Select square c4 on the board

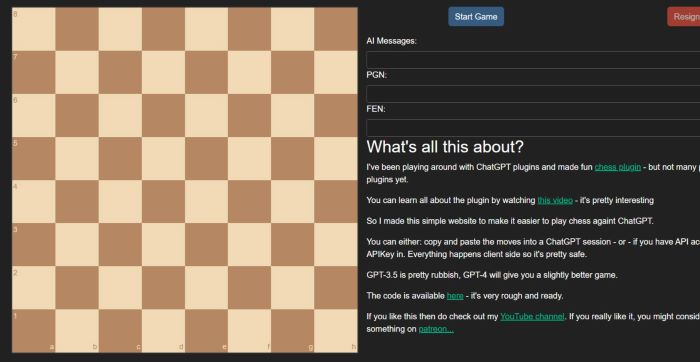(120, 201)
